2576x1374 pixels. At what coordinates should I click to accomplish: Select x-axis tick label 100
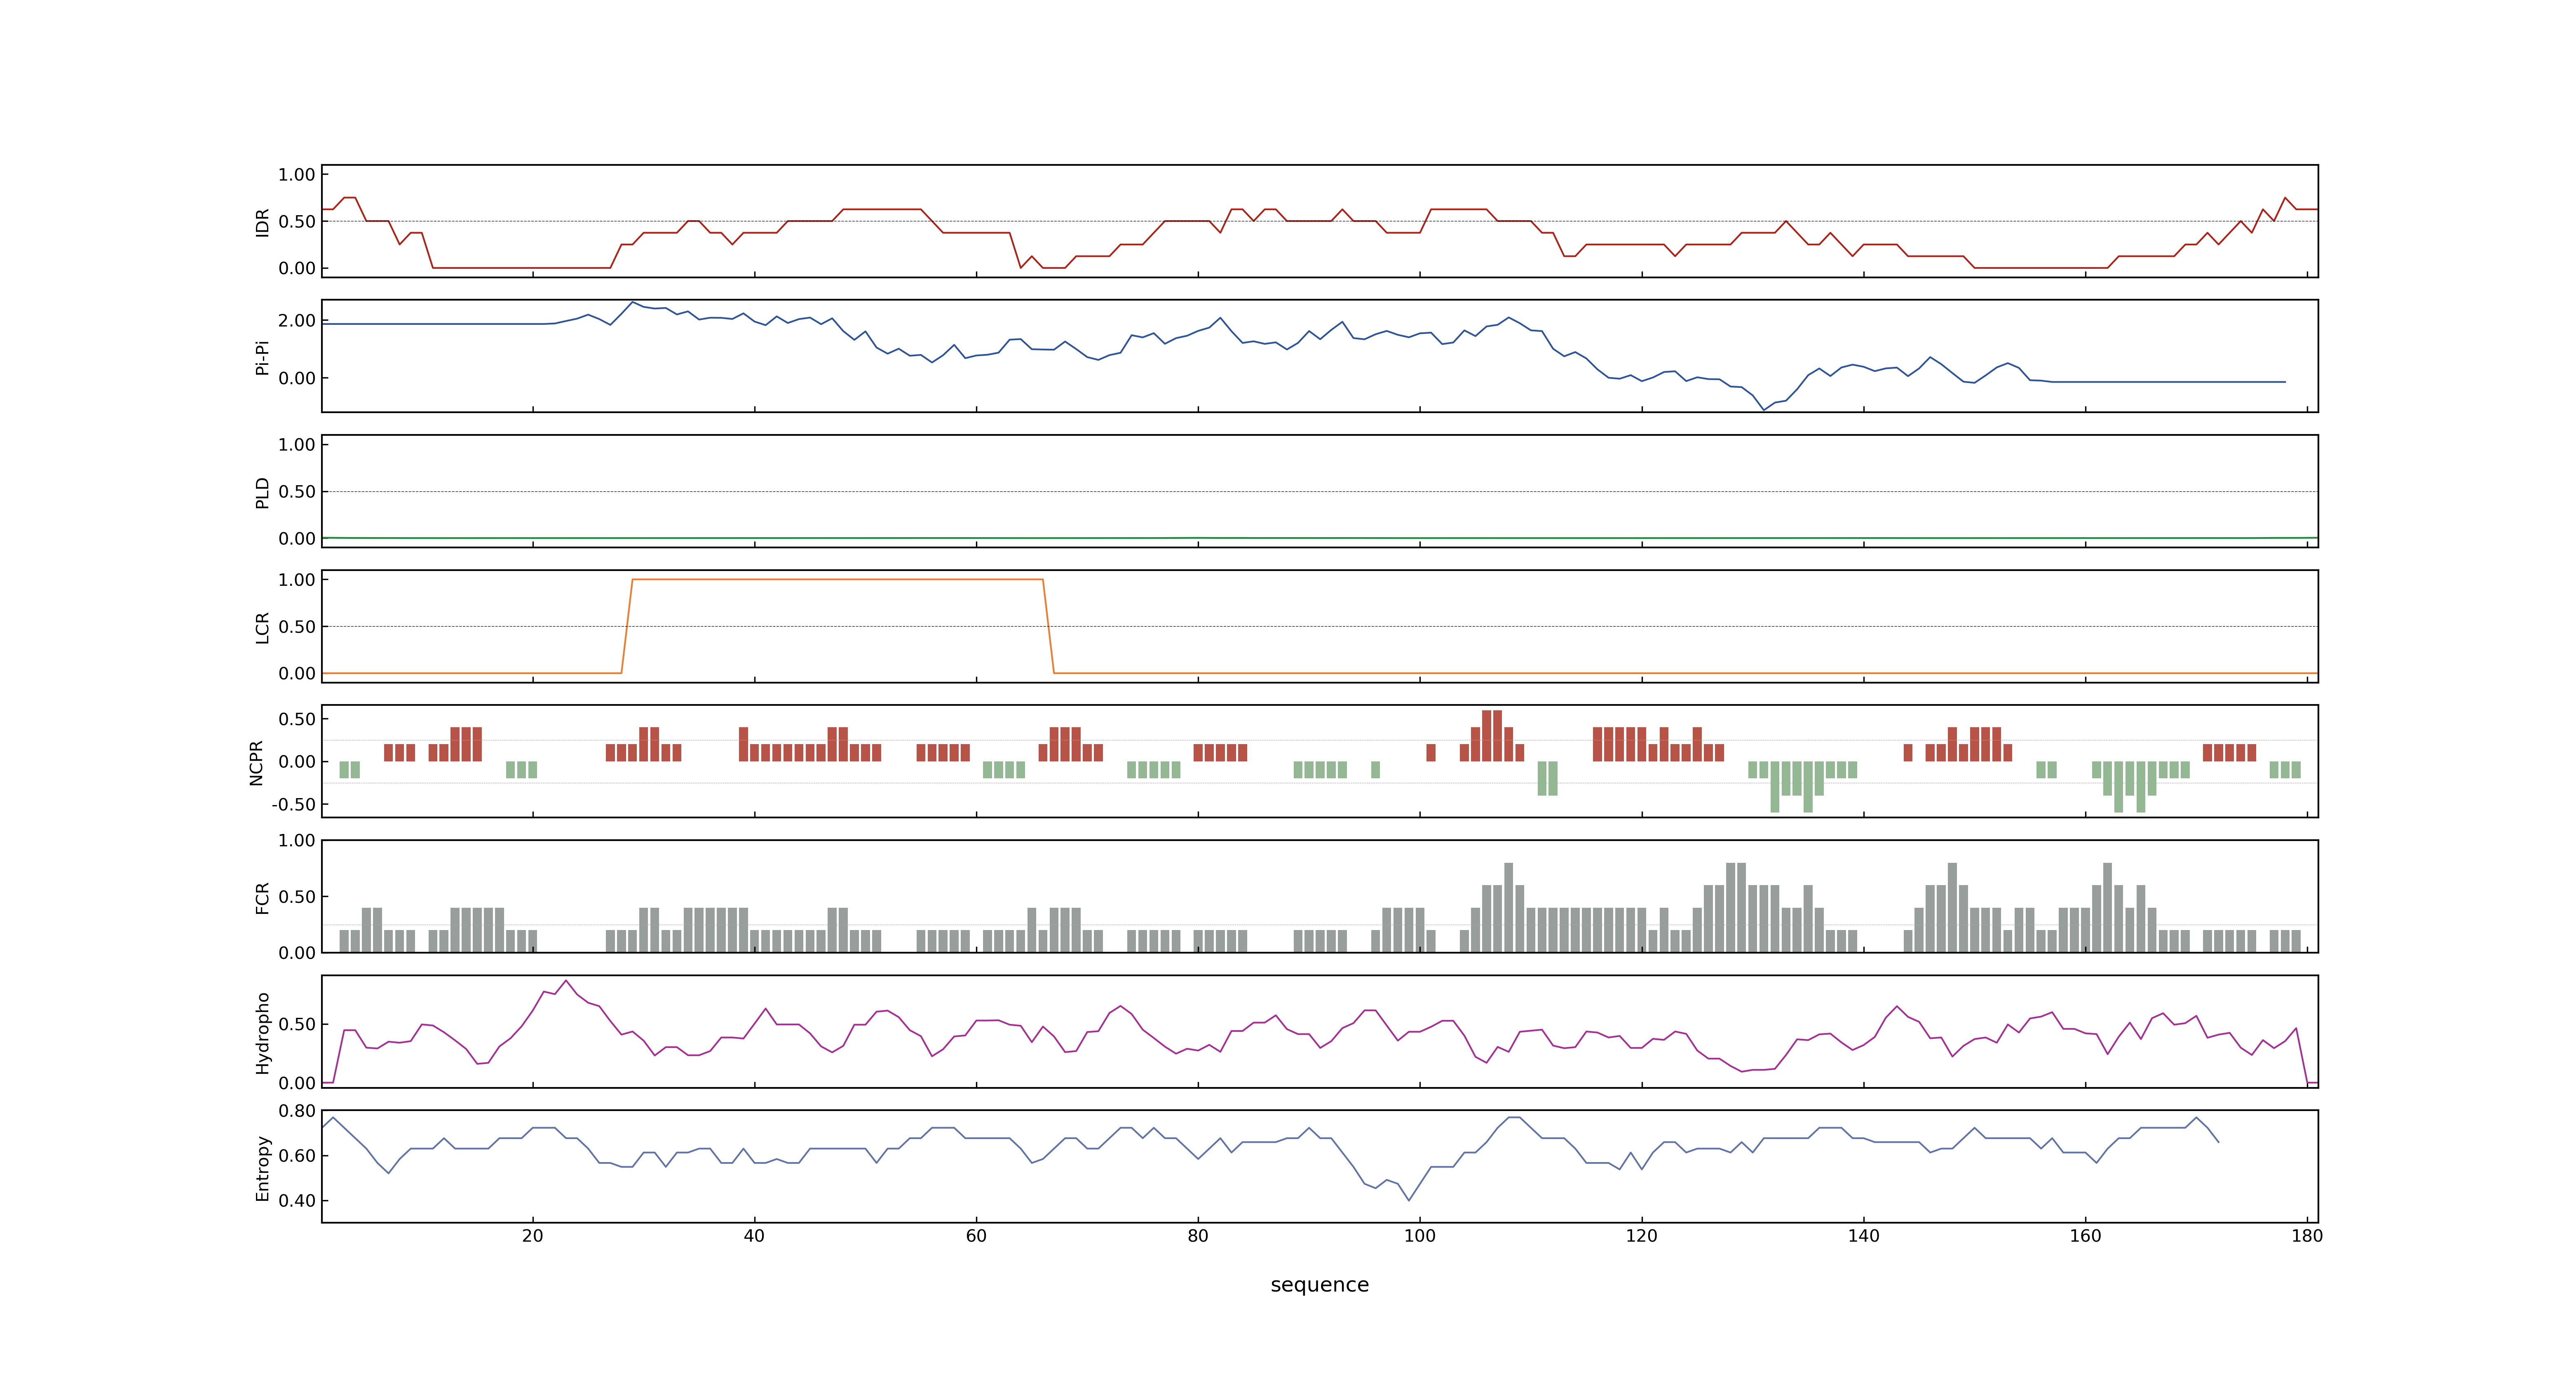pos(1420,1236)
